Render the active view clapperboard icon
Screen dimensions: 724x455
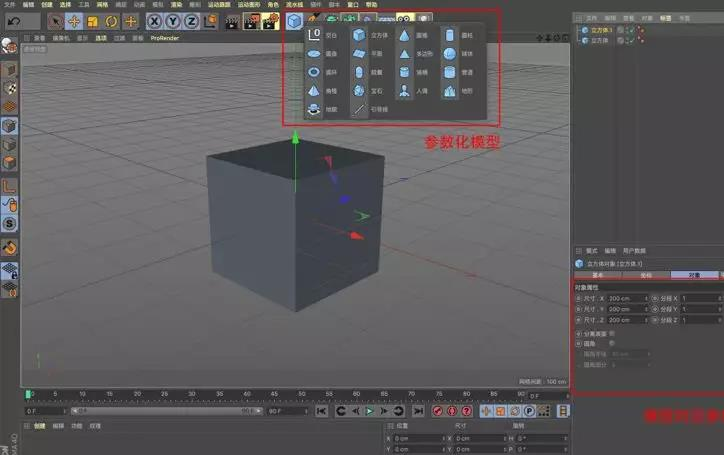[x=232, y=21]
